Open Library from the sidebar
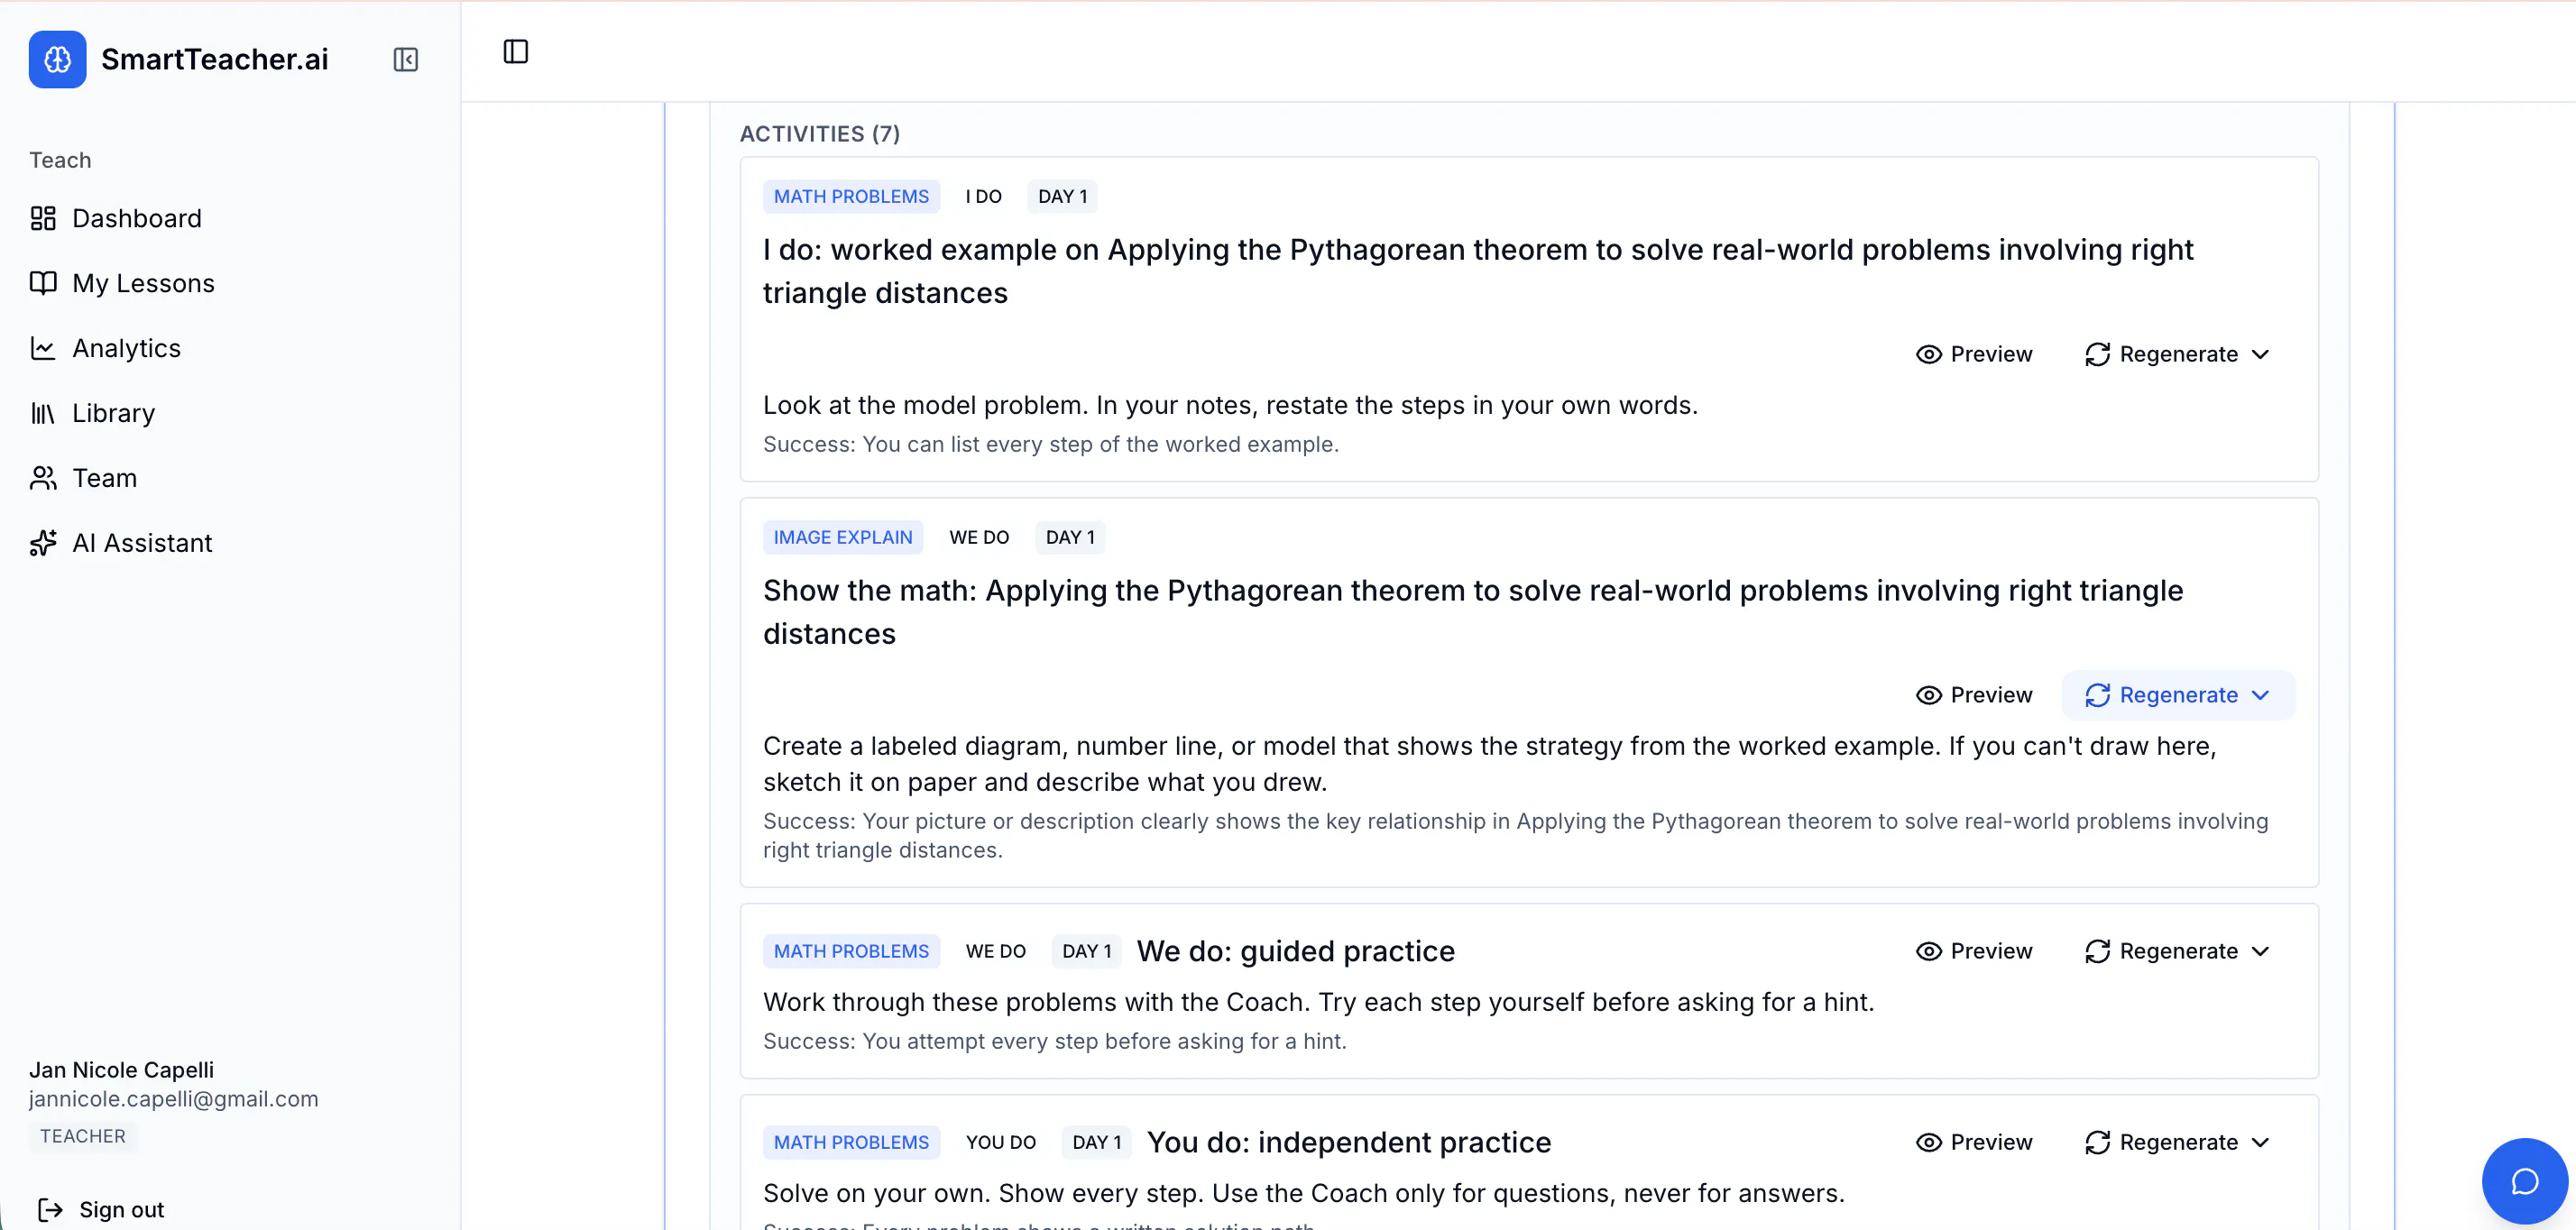 coord(113,413)
